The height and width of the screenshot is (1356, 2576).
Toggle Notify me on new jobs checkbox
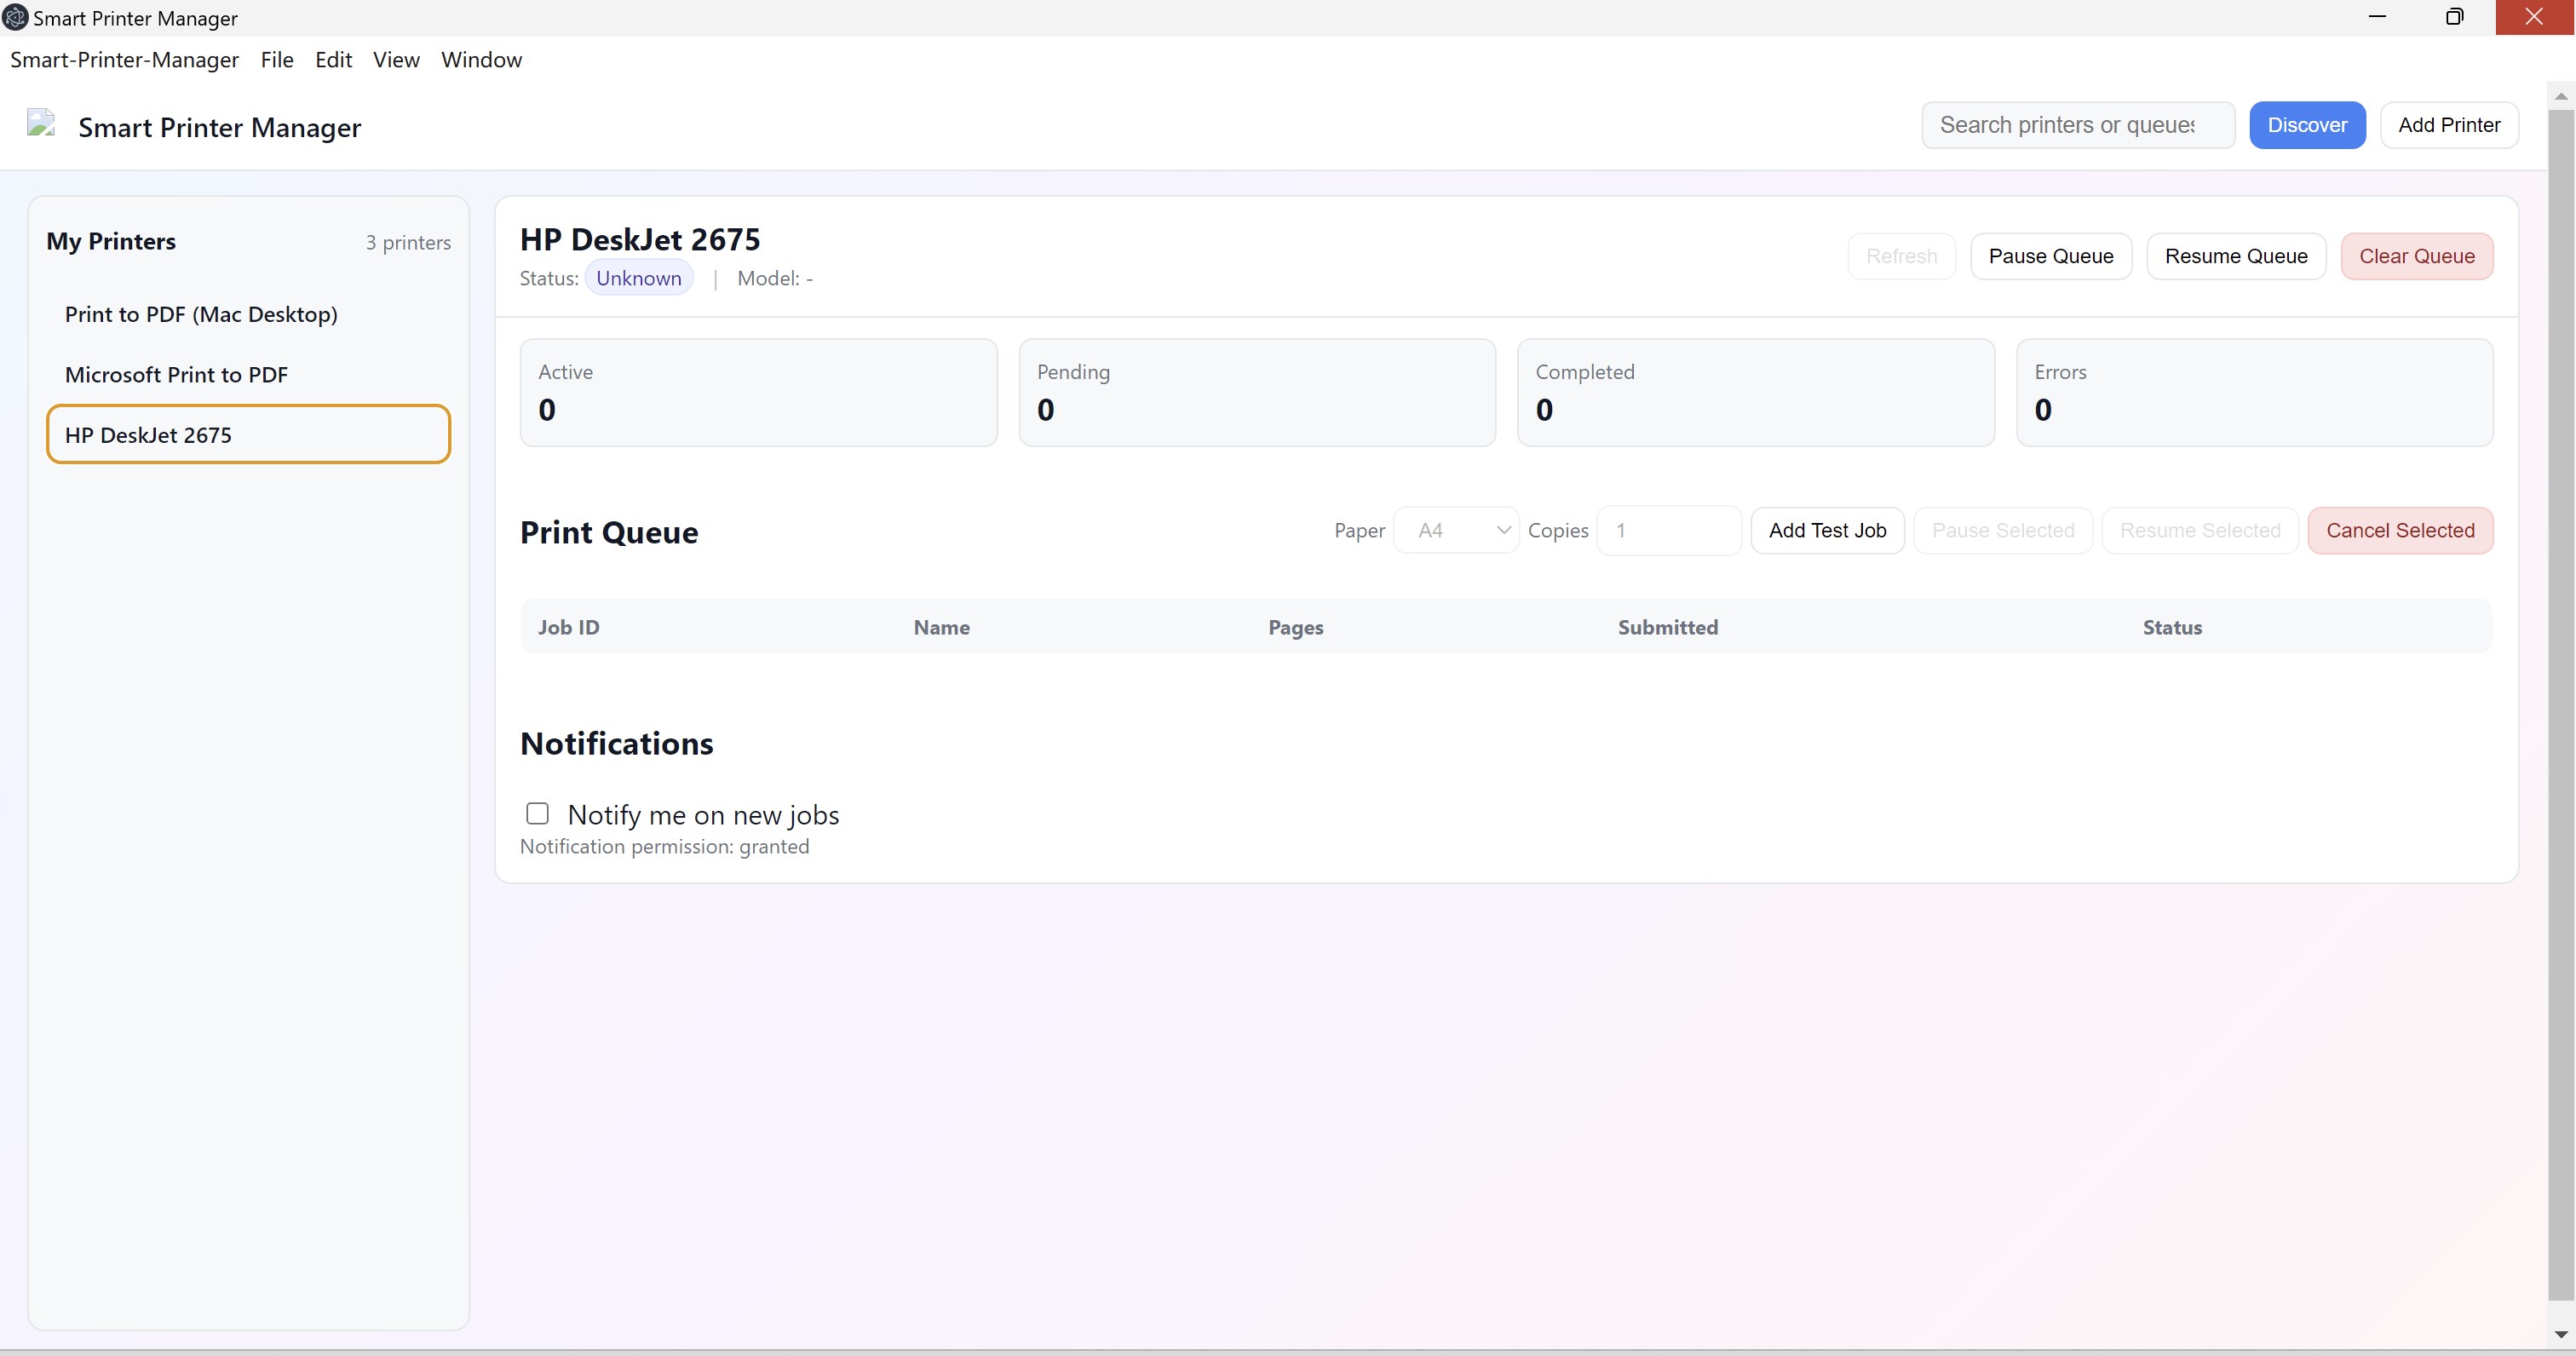(x=537, y=814)
